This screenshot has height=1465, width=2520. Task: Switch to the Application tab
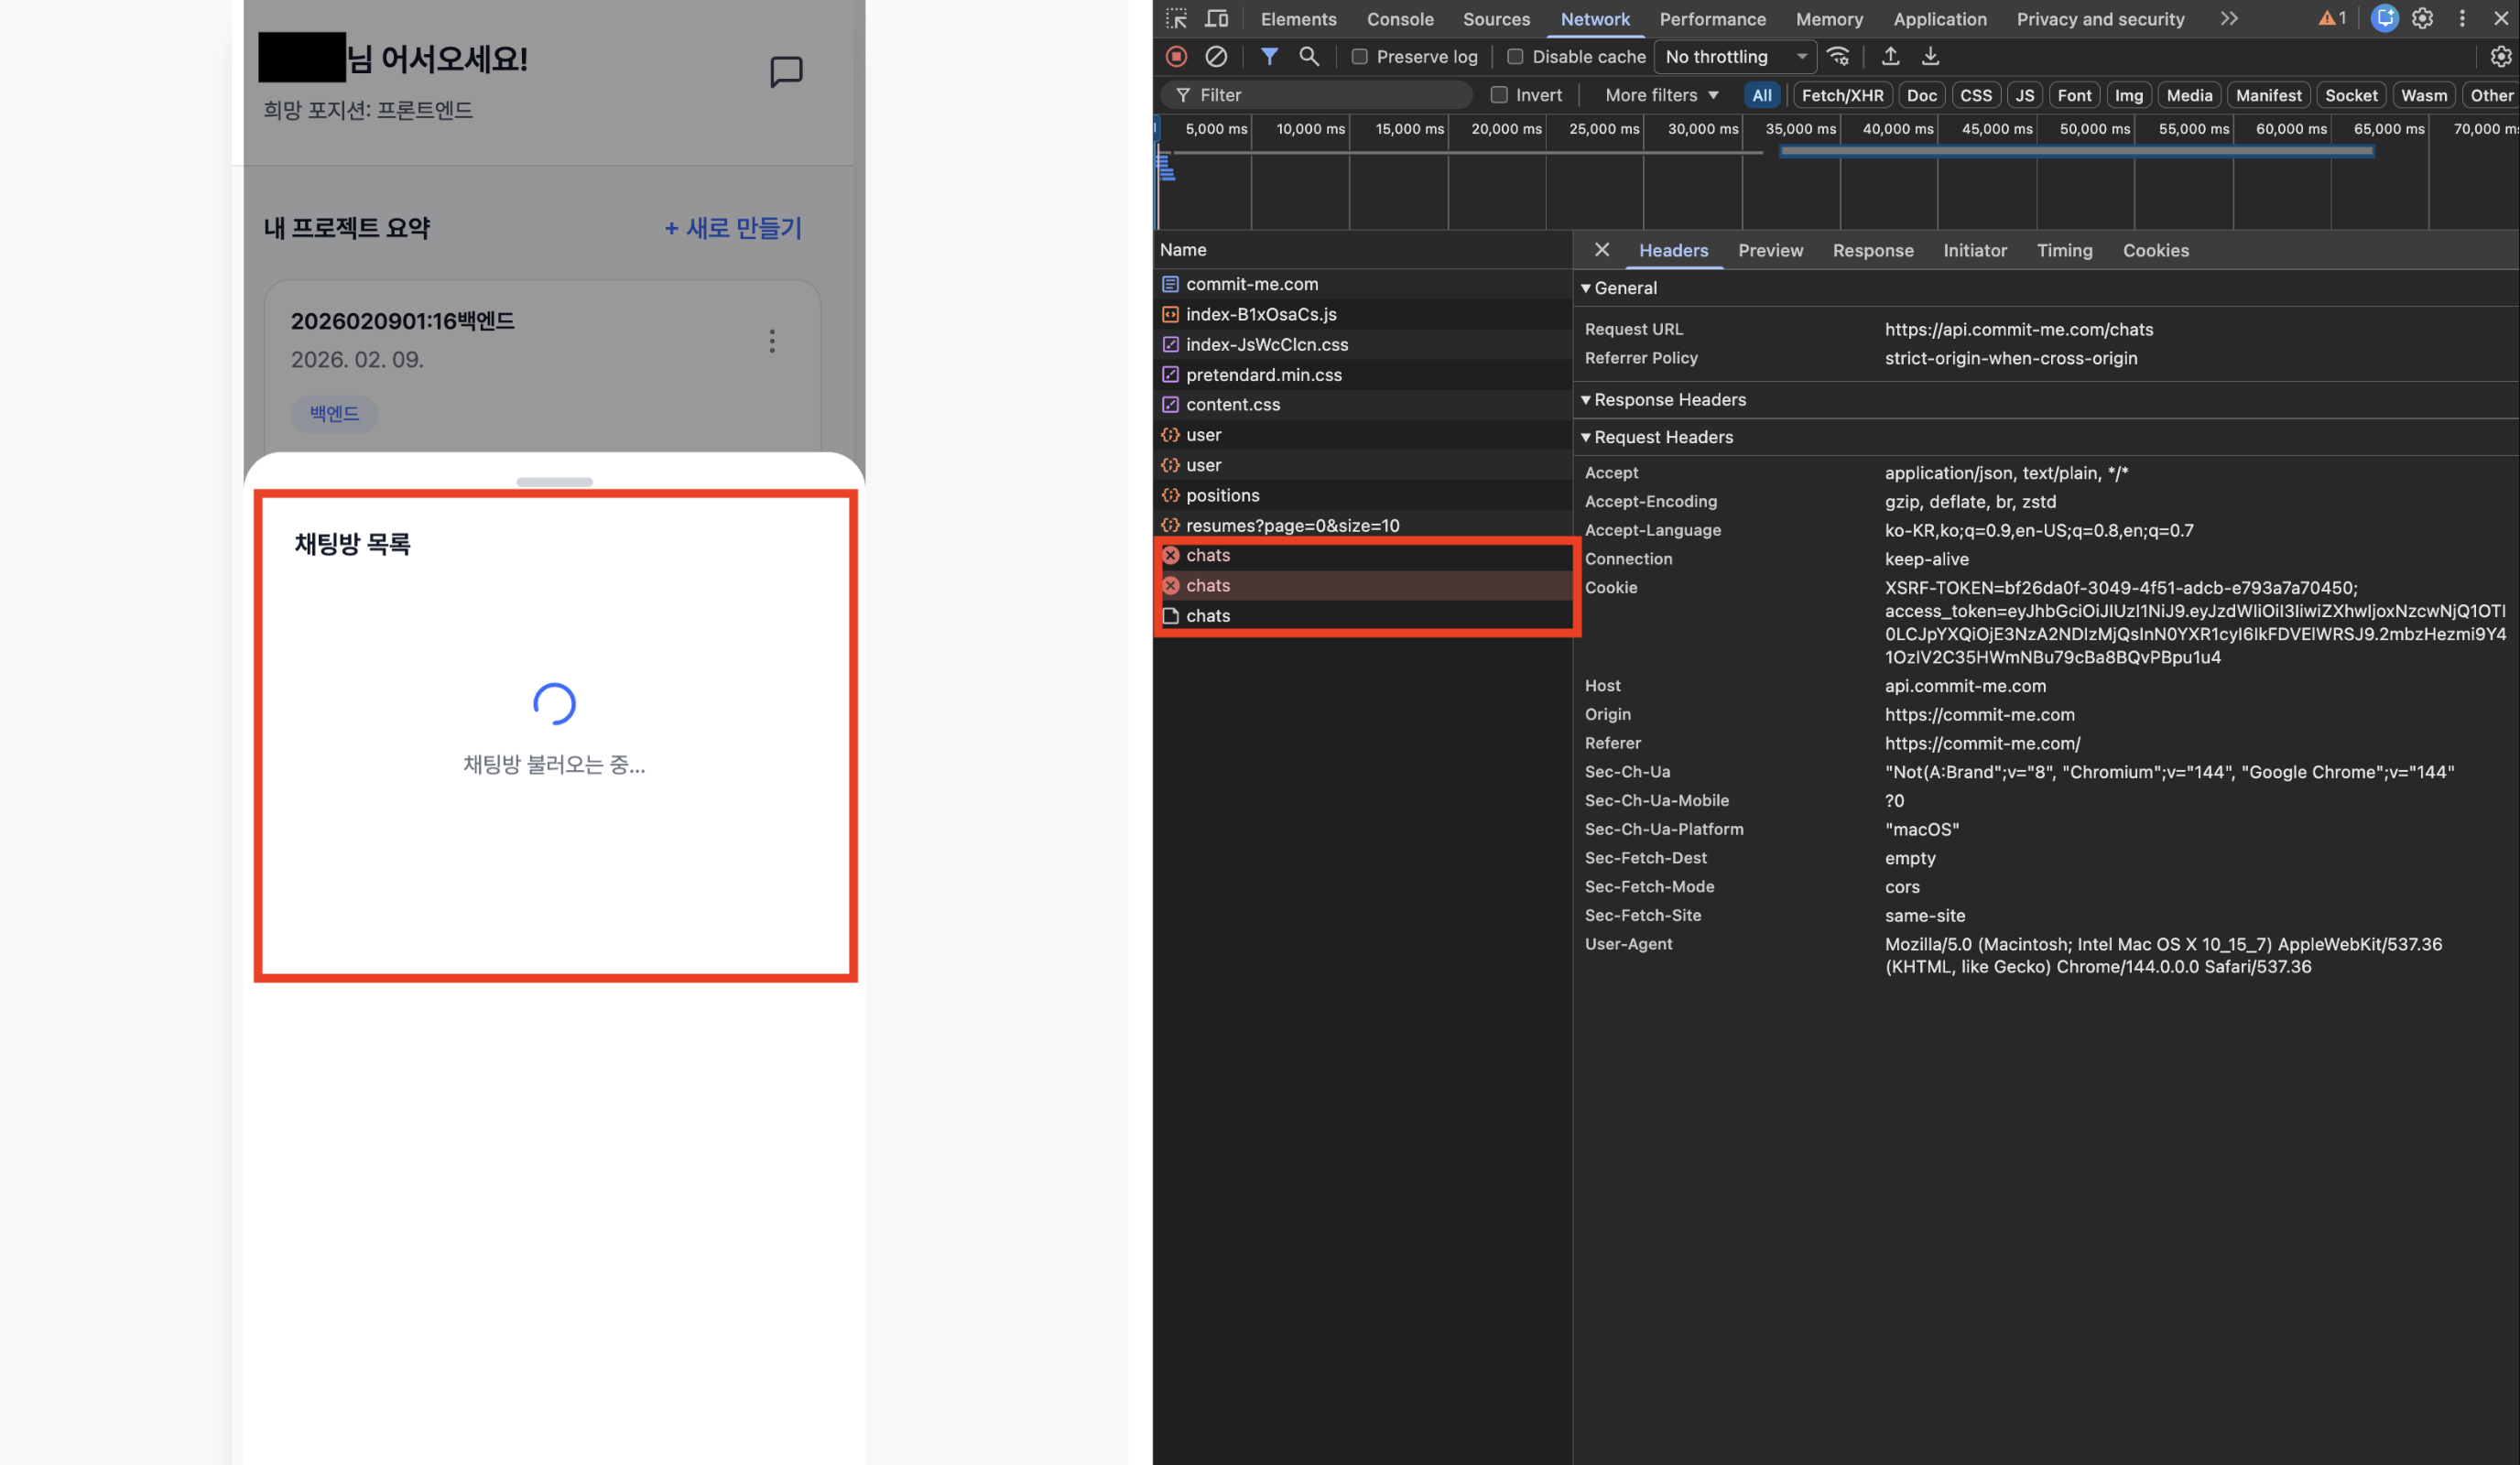[x=1939, y=19]
